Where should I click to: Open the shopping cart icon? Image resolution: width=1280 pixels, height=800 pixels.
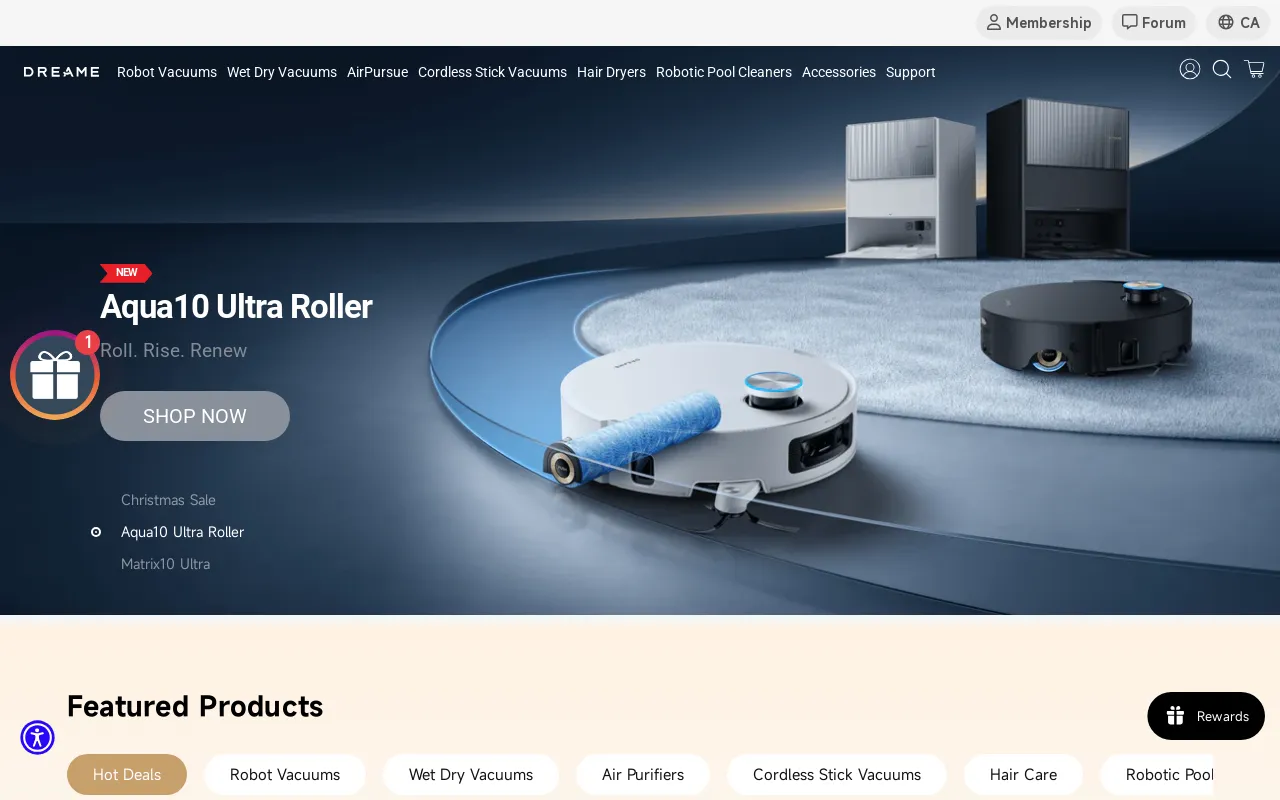1254,69
